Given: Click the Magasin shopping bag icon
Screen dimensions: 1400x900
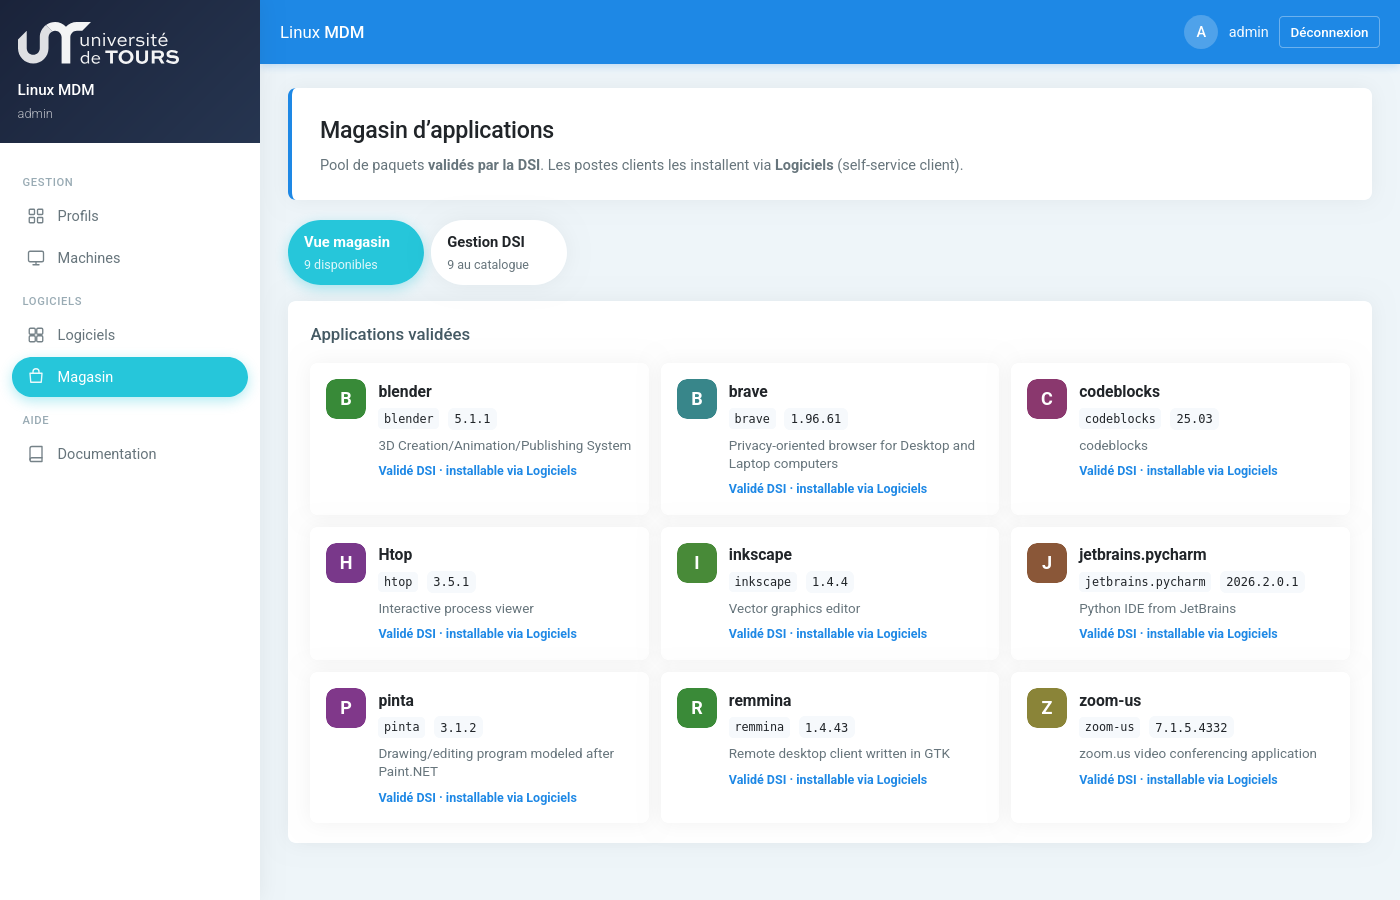Looking at the screenshot, I should point(36,377).
